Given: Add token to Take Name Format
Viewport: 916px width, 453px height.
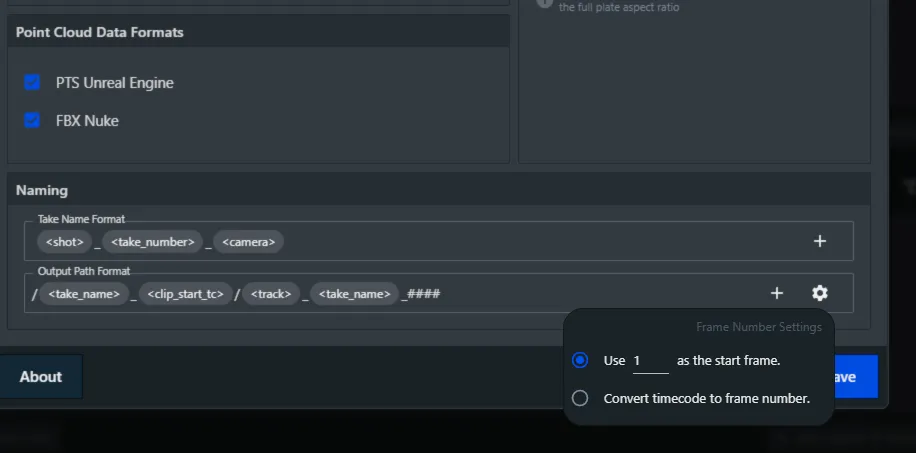Looking at the screenshot, I should click(820, 241).
